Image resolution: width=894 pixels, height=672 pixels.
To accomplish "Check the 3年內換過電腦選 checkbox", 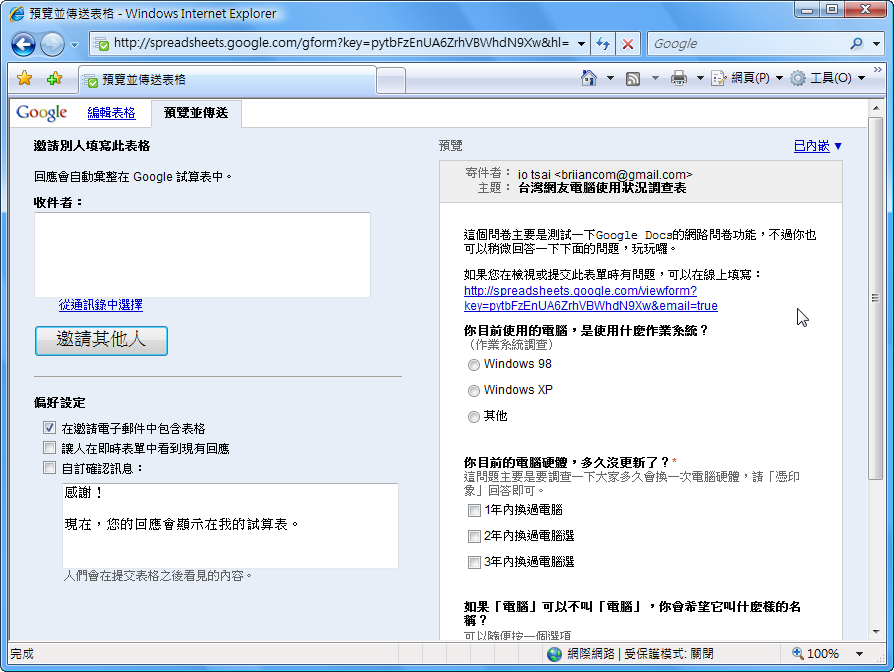I will coord(474,563).
